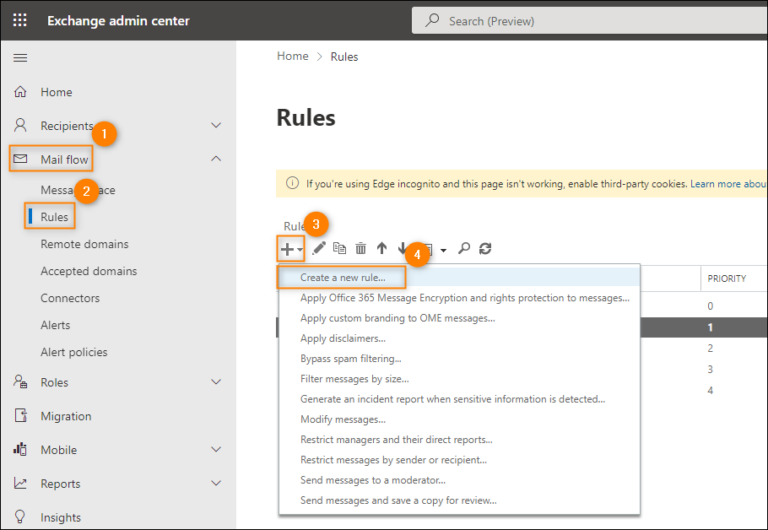
Task: Expand the Recipients section
Action: tap(216, 126)
